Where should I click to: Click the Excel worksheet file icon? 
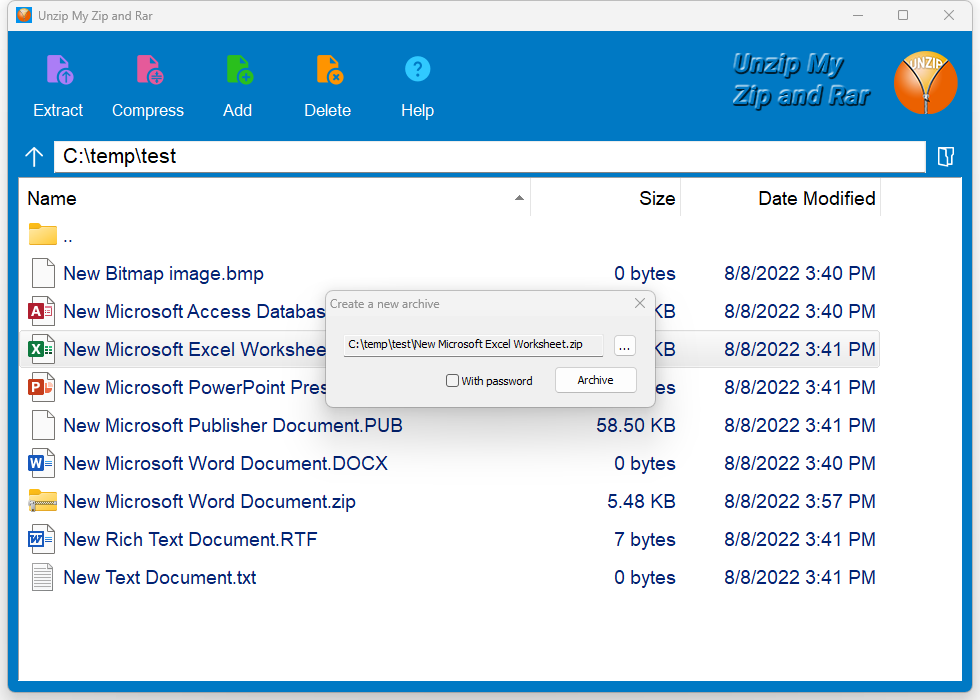click(x=41, y=349)
